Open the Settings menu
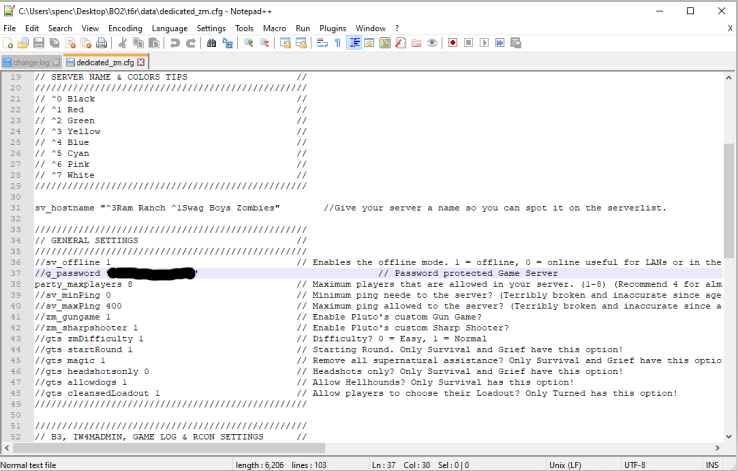Screen dimensions: 738x471 pyautogui.click(x=211, y=28)
